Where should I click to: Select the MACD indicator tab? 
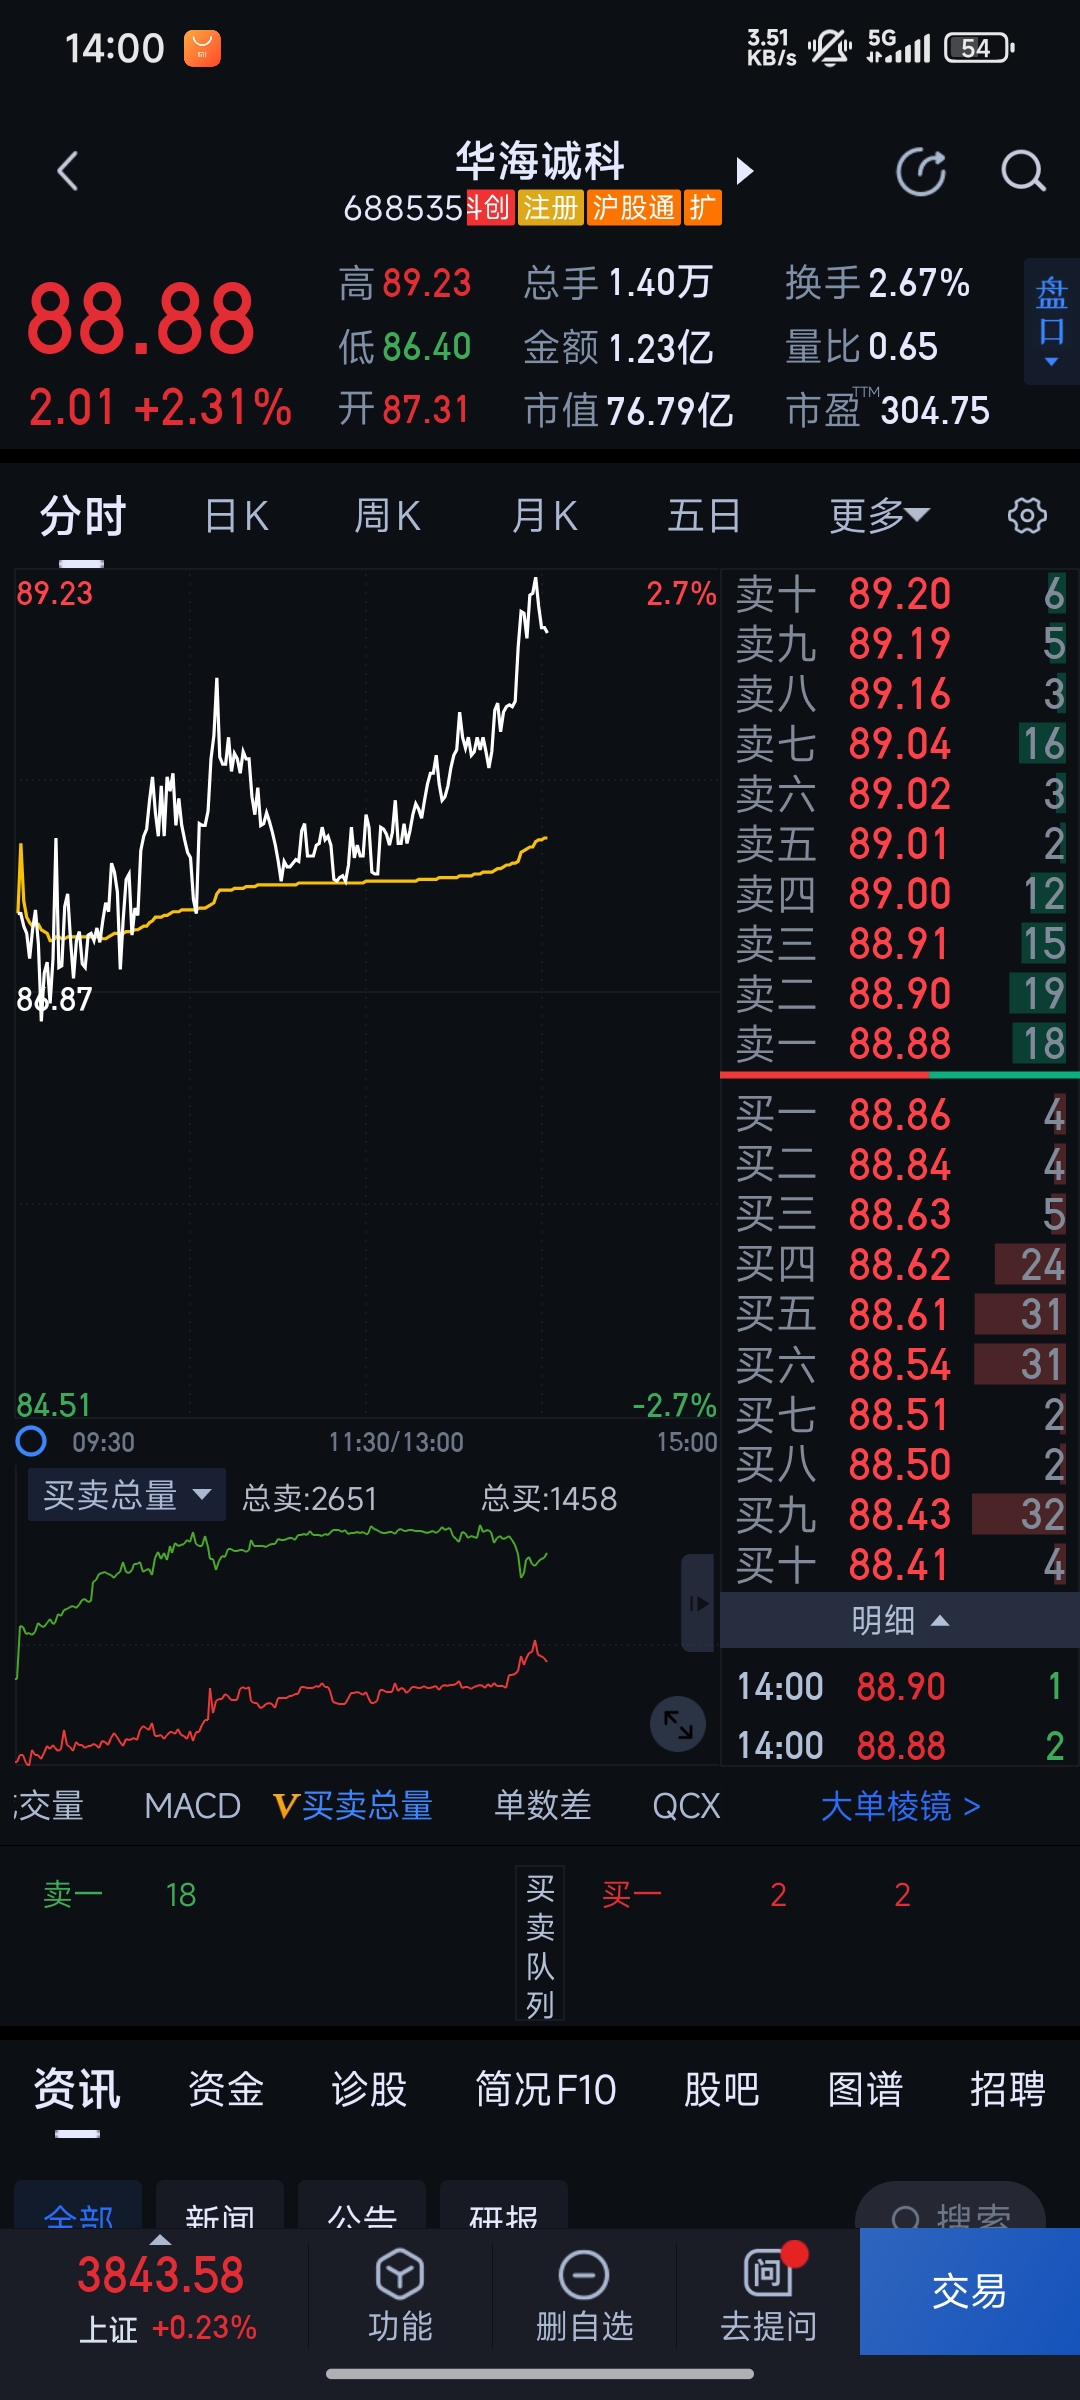pyautogui.click(x=192, y=1806)
